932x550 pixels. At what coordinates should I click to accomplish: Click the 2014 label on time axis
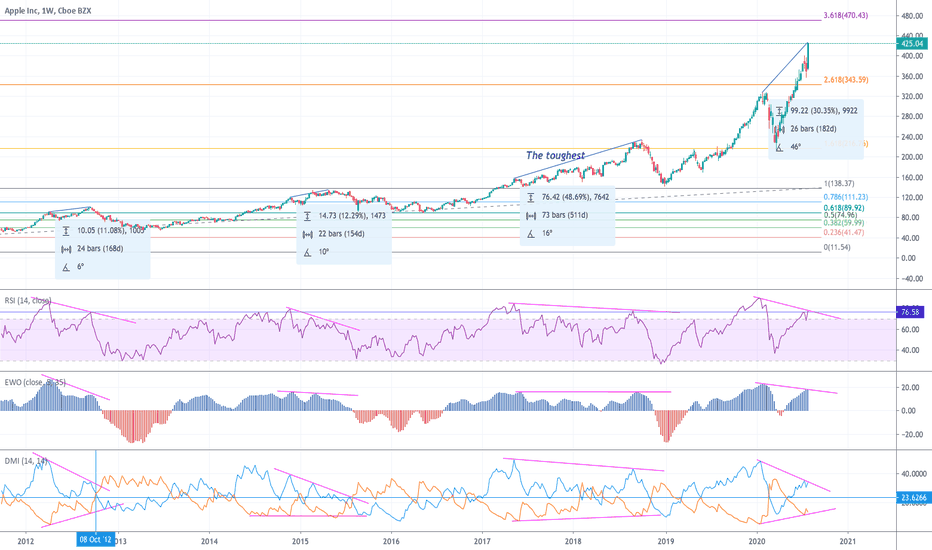209,541
